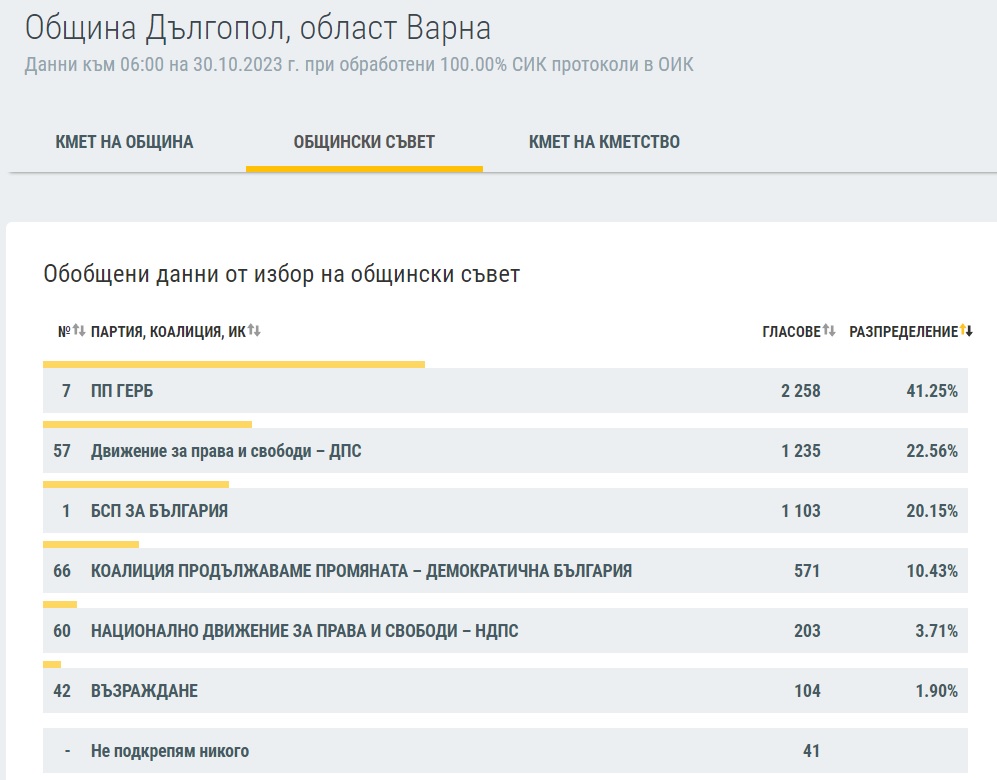Screen dimensions: 997x780
Task: Click the РАЗПРЕДЕЛЕНИЕ column header label
Action: pos(904,331)
